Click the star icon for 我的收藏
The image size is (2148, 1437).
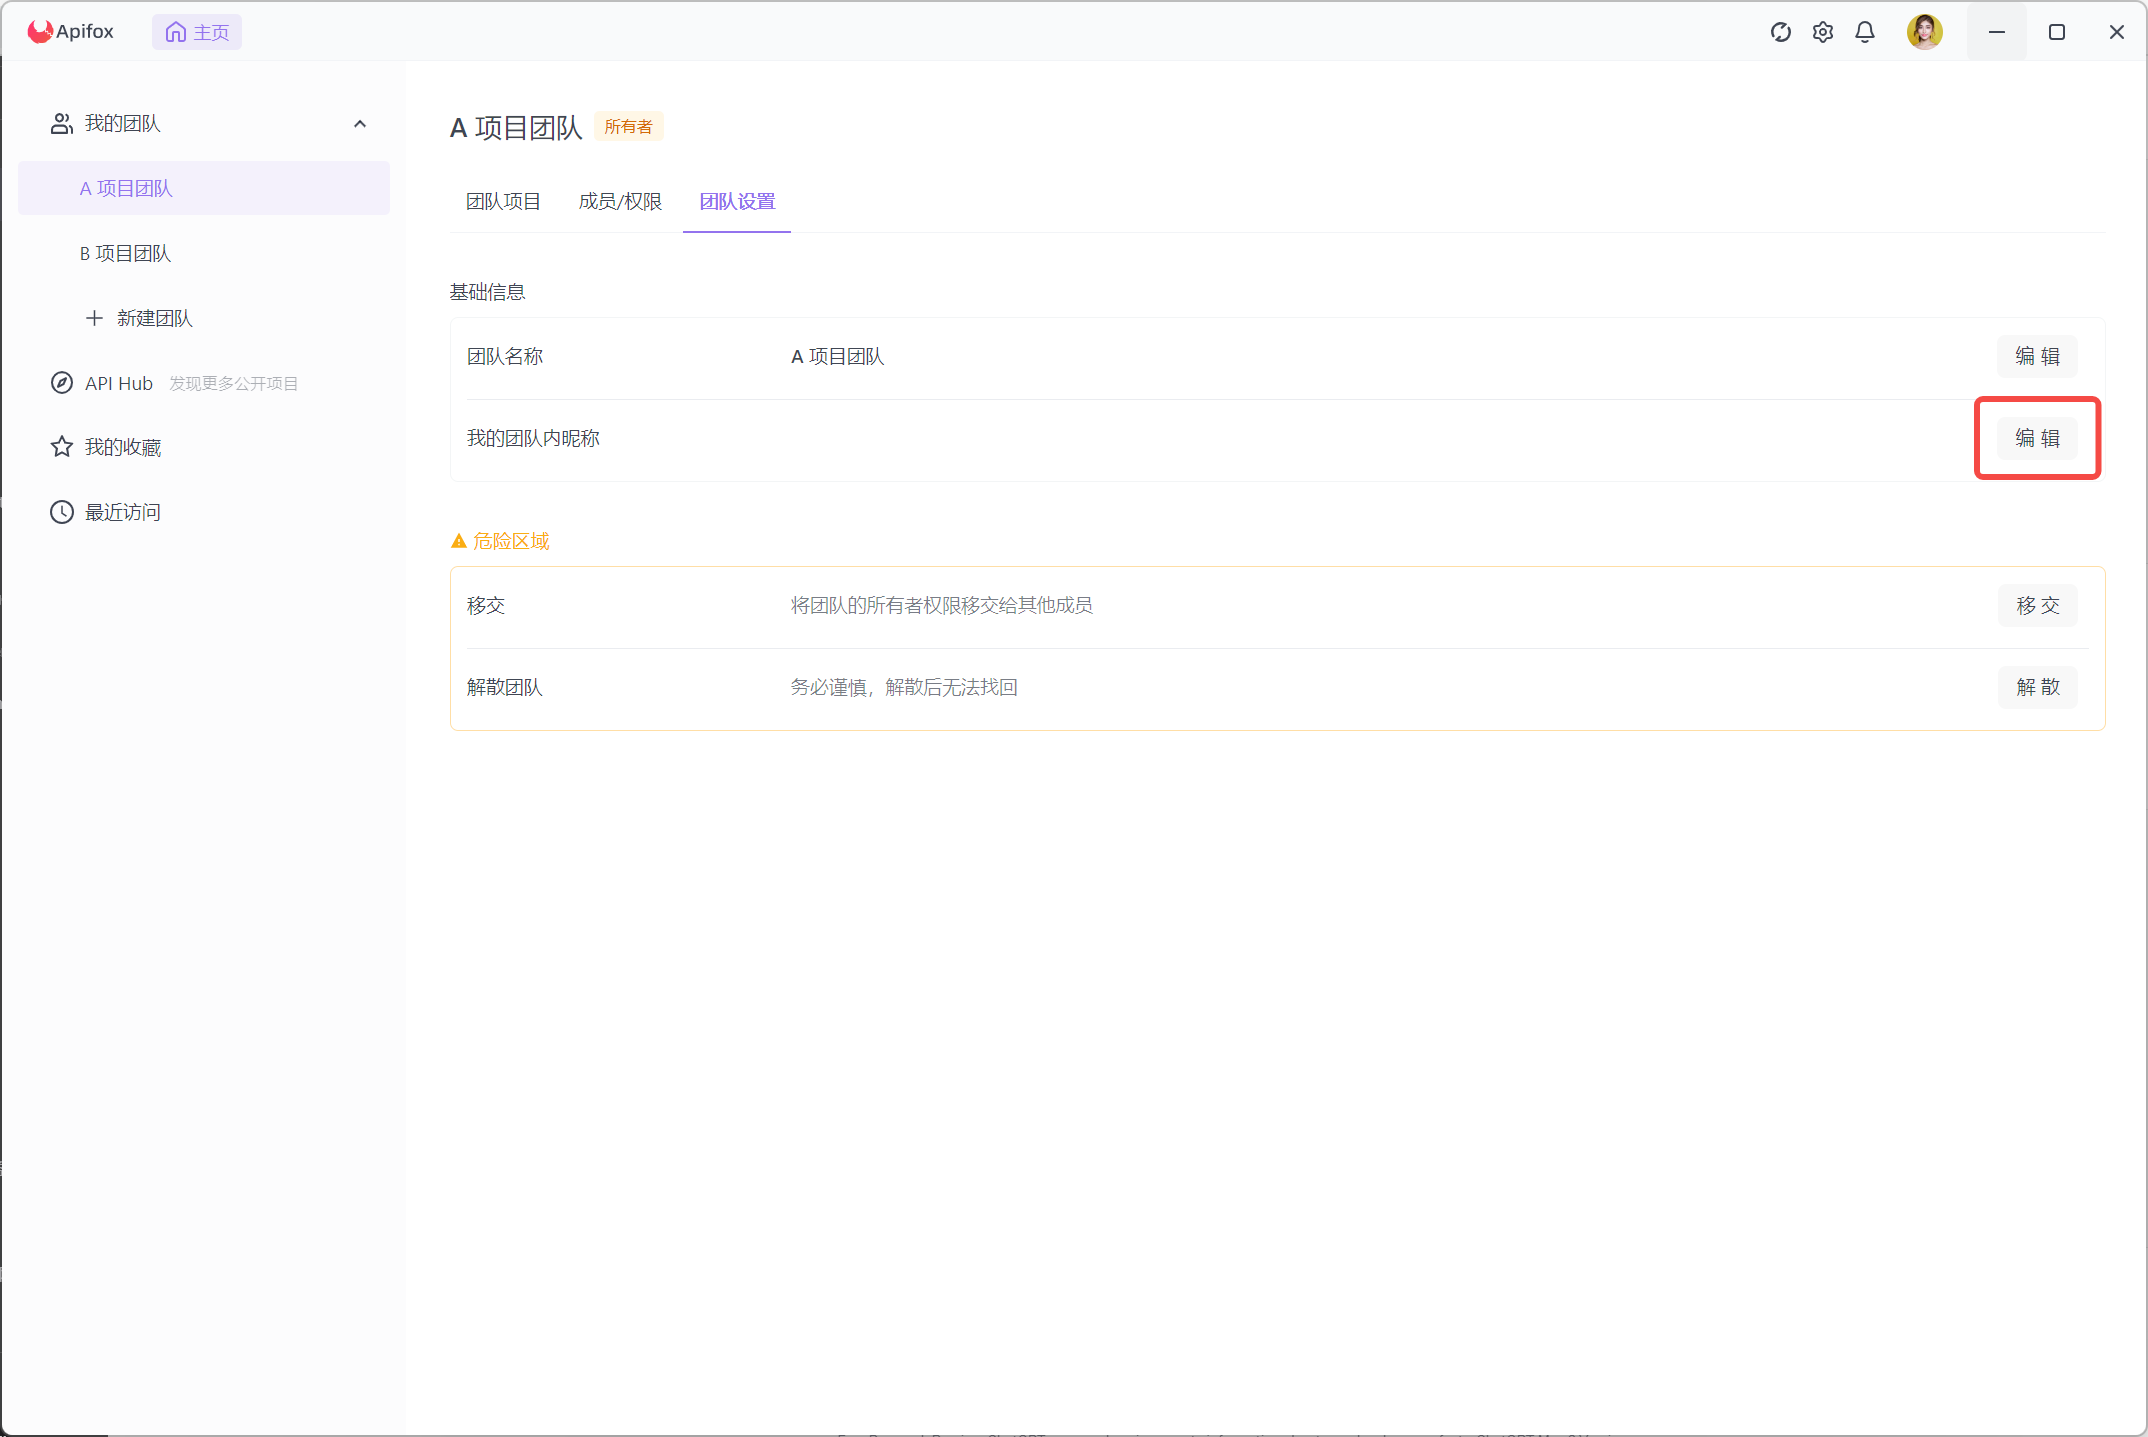click(x=62, y=447)
